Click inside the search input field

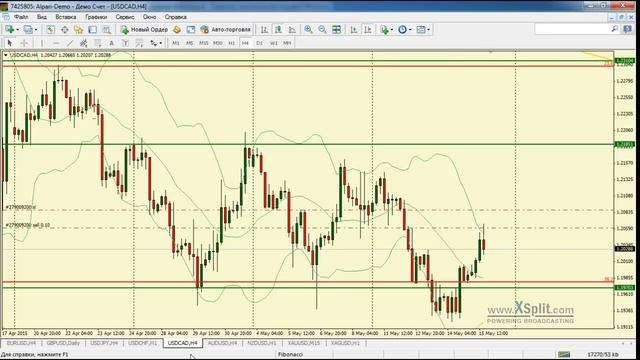tap(572, 29)
